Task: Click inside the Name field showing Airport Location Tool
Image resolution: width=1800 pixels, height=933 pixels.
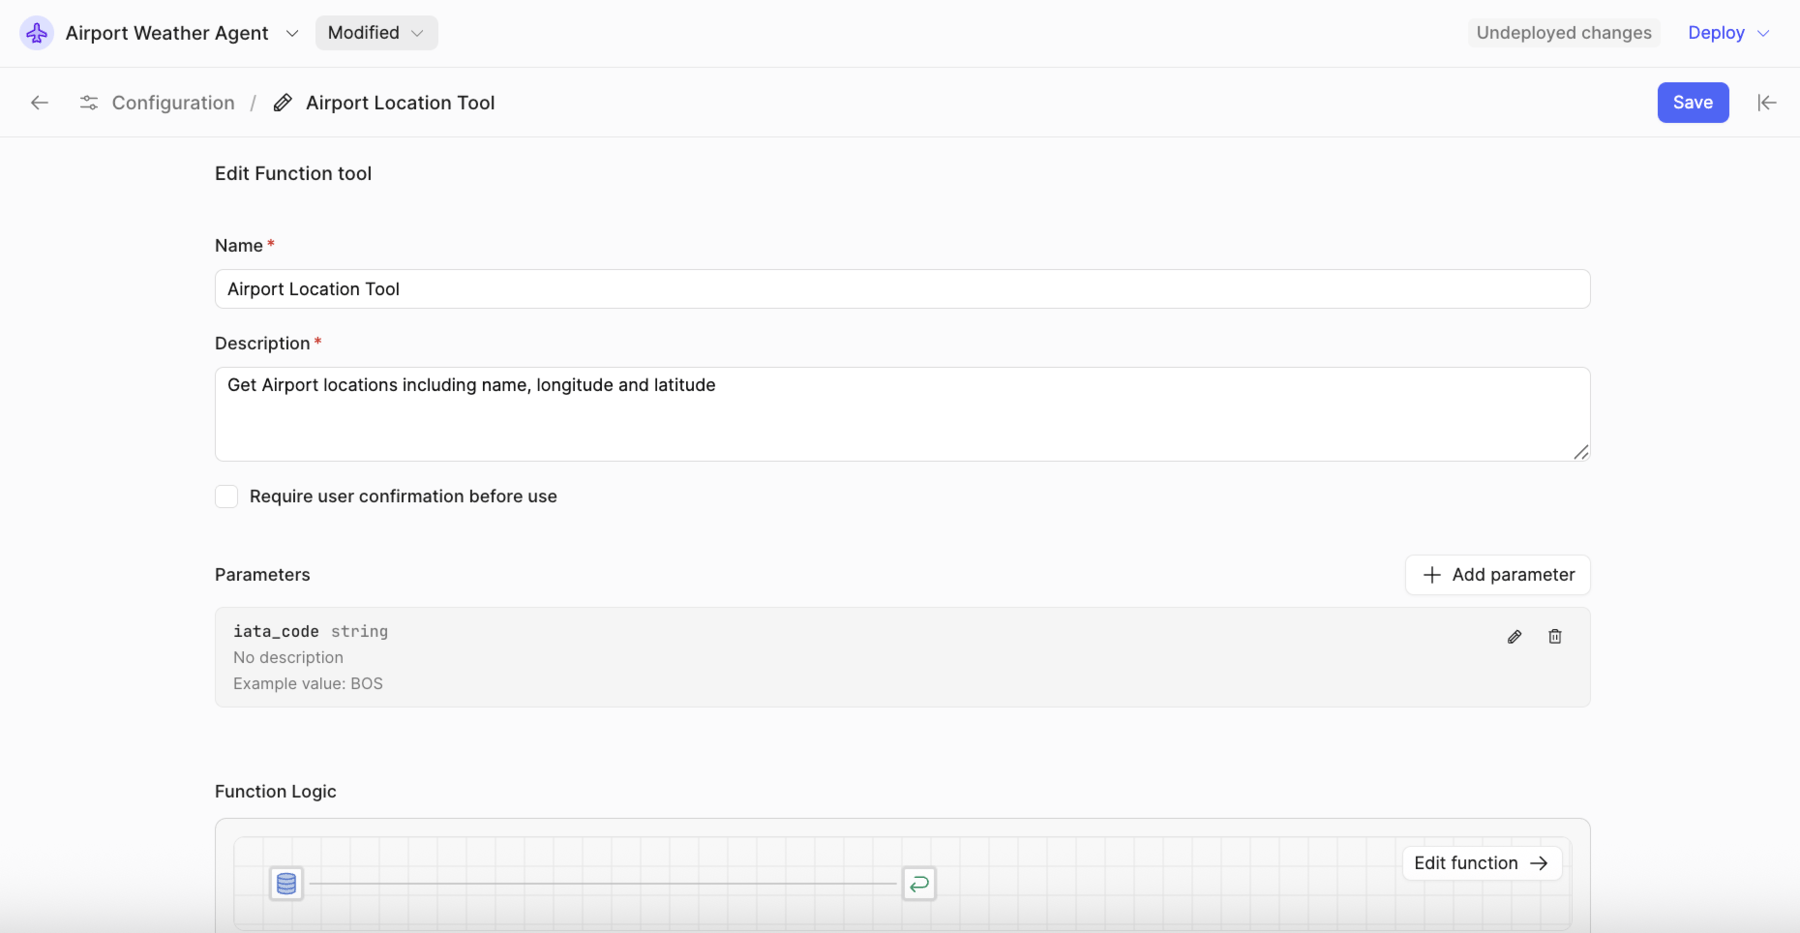Action: tap(900, 289)
